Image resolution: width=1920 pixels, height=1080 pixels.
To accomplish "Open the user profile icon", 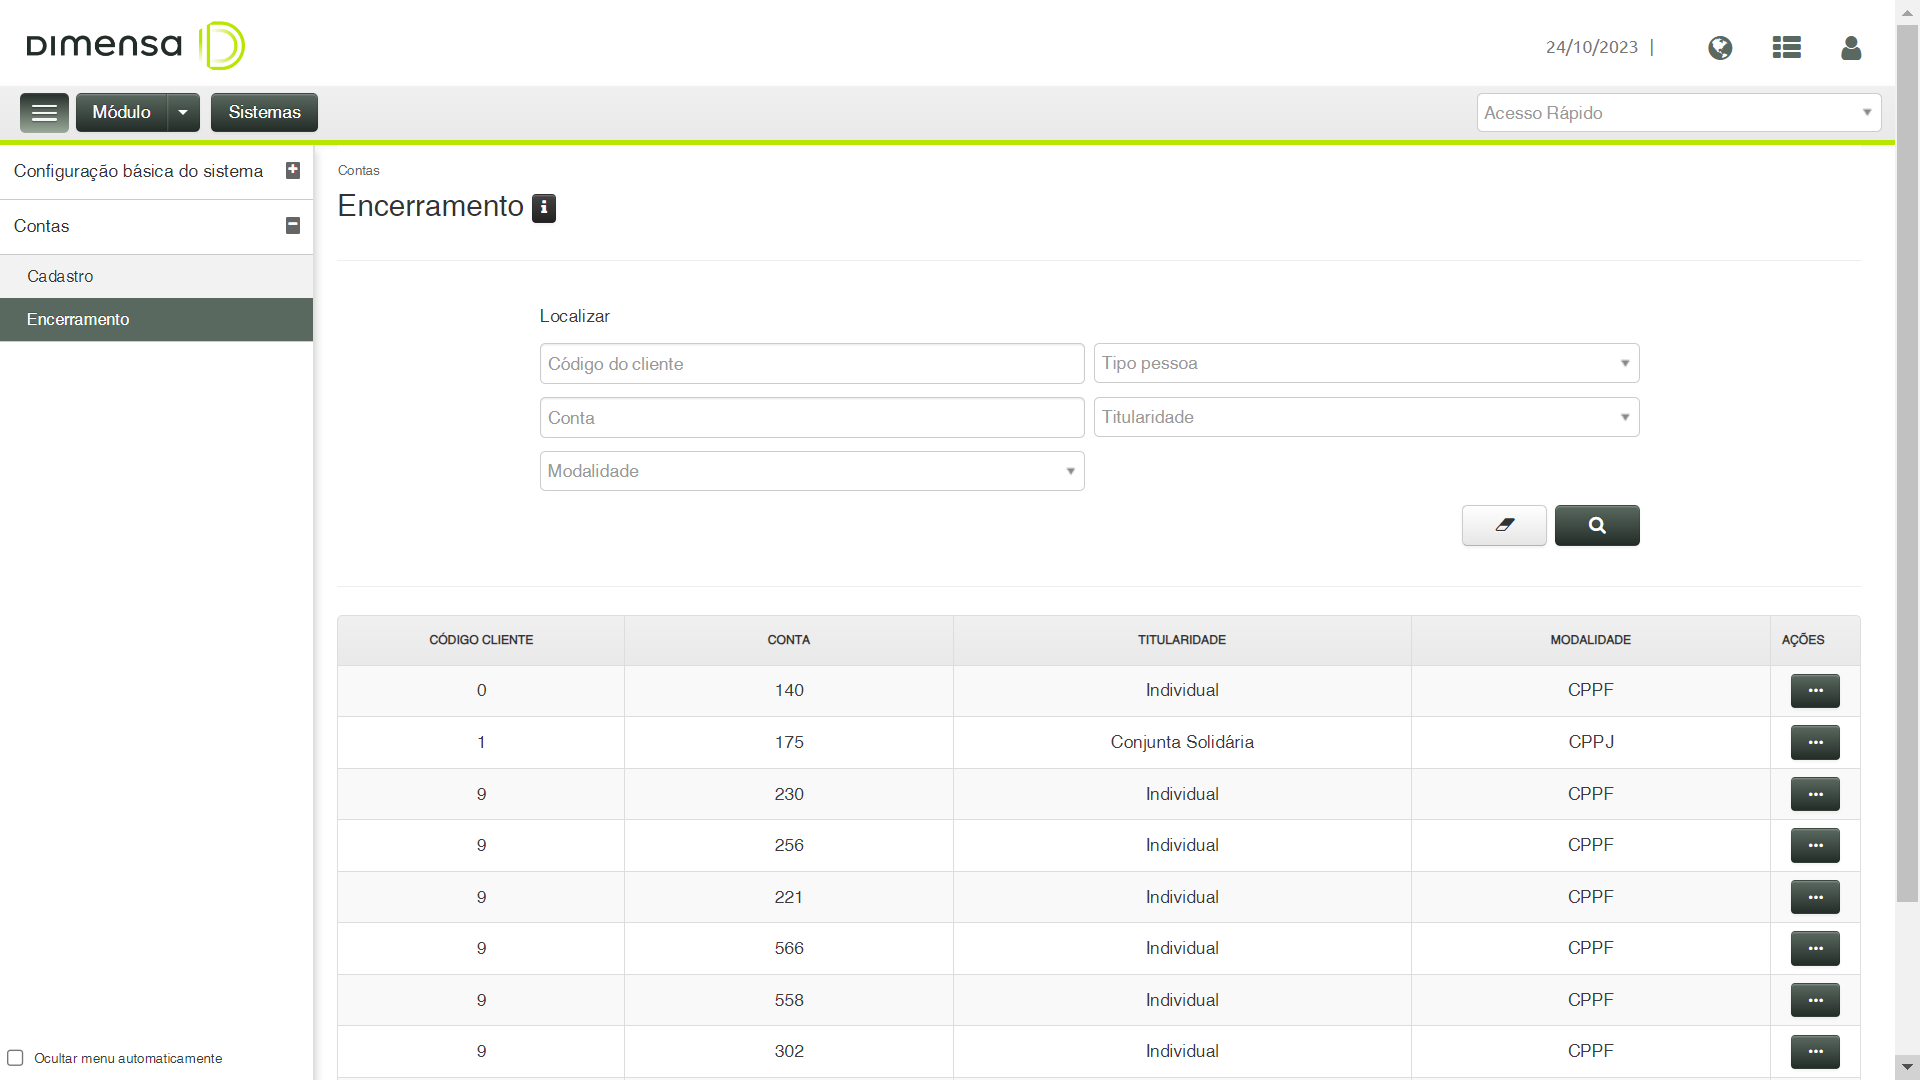I will pos(1851,48).
